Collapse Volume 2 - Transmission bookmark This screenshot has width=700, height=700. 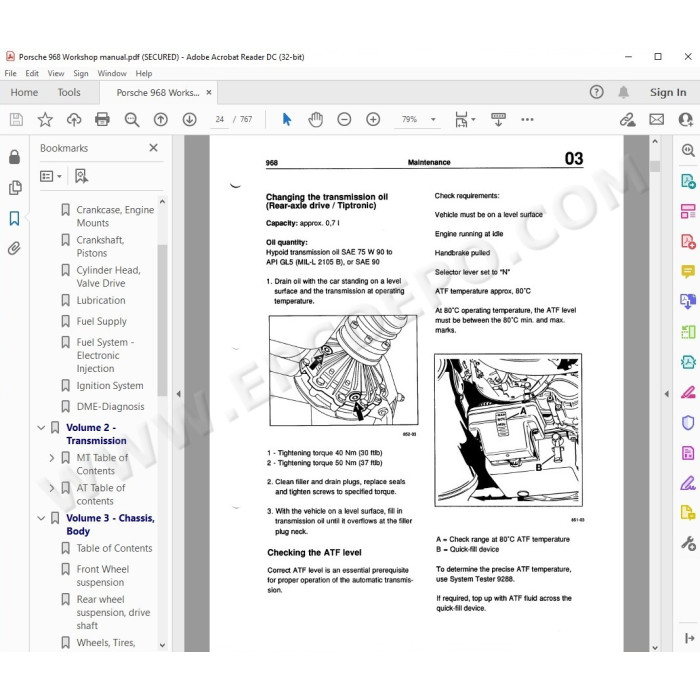tap(41, 428)
